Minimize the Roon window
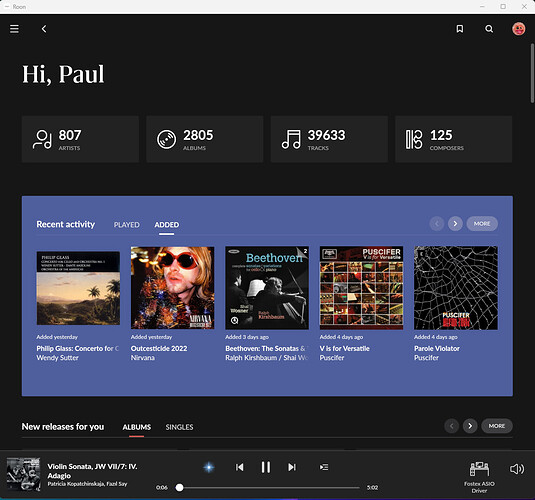535x500 pixels. click(482, 6)
